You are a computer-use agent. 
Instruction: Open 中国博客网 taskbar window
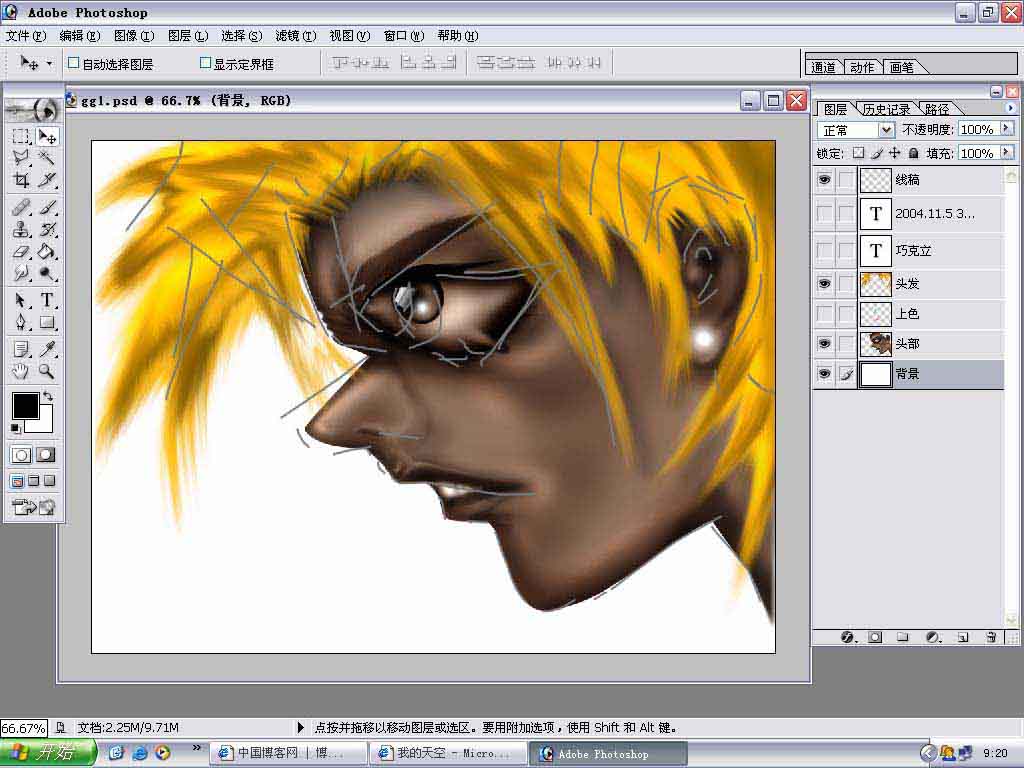[287, 753]
